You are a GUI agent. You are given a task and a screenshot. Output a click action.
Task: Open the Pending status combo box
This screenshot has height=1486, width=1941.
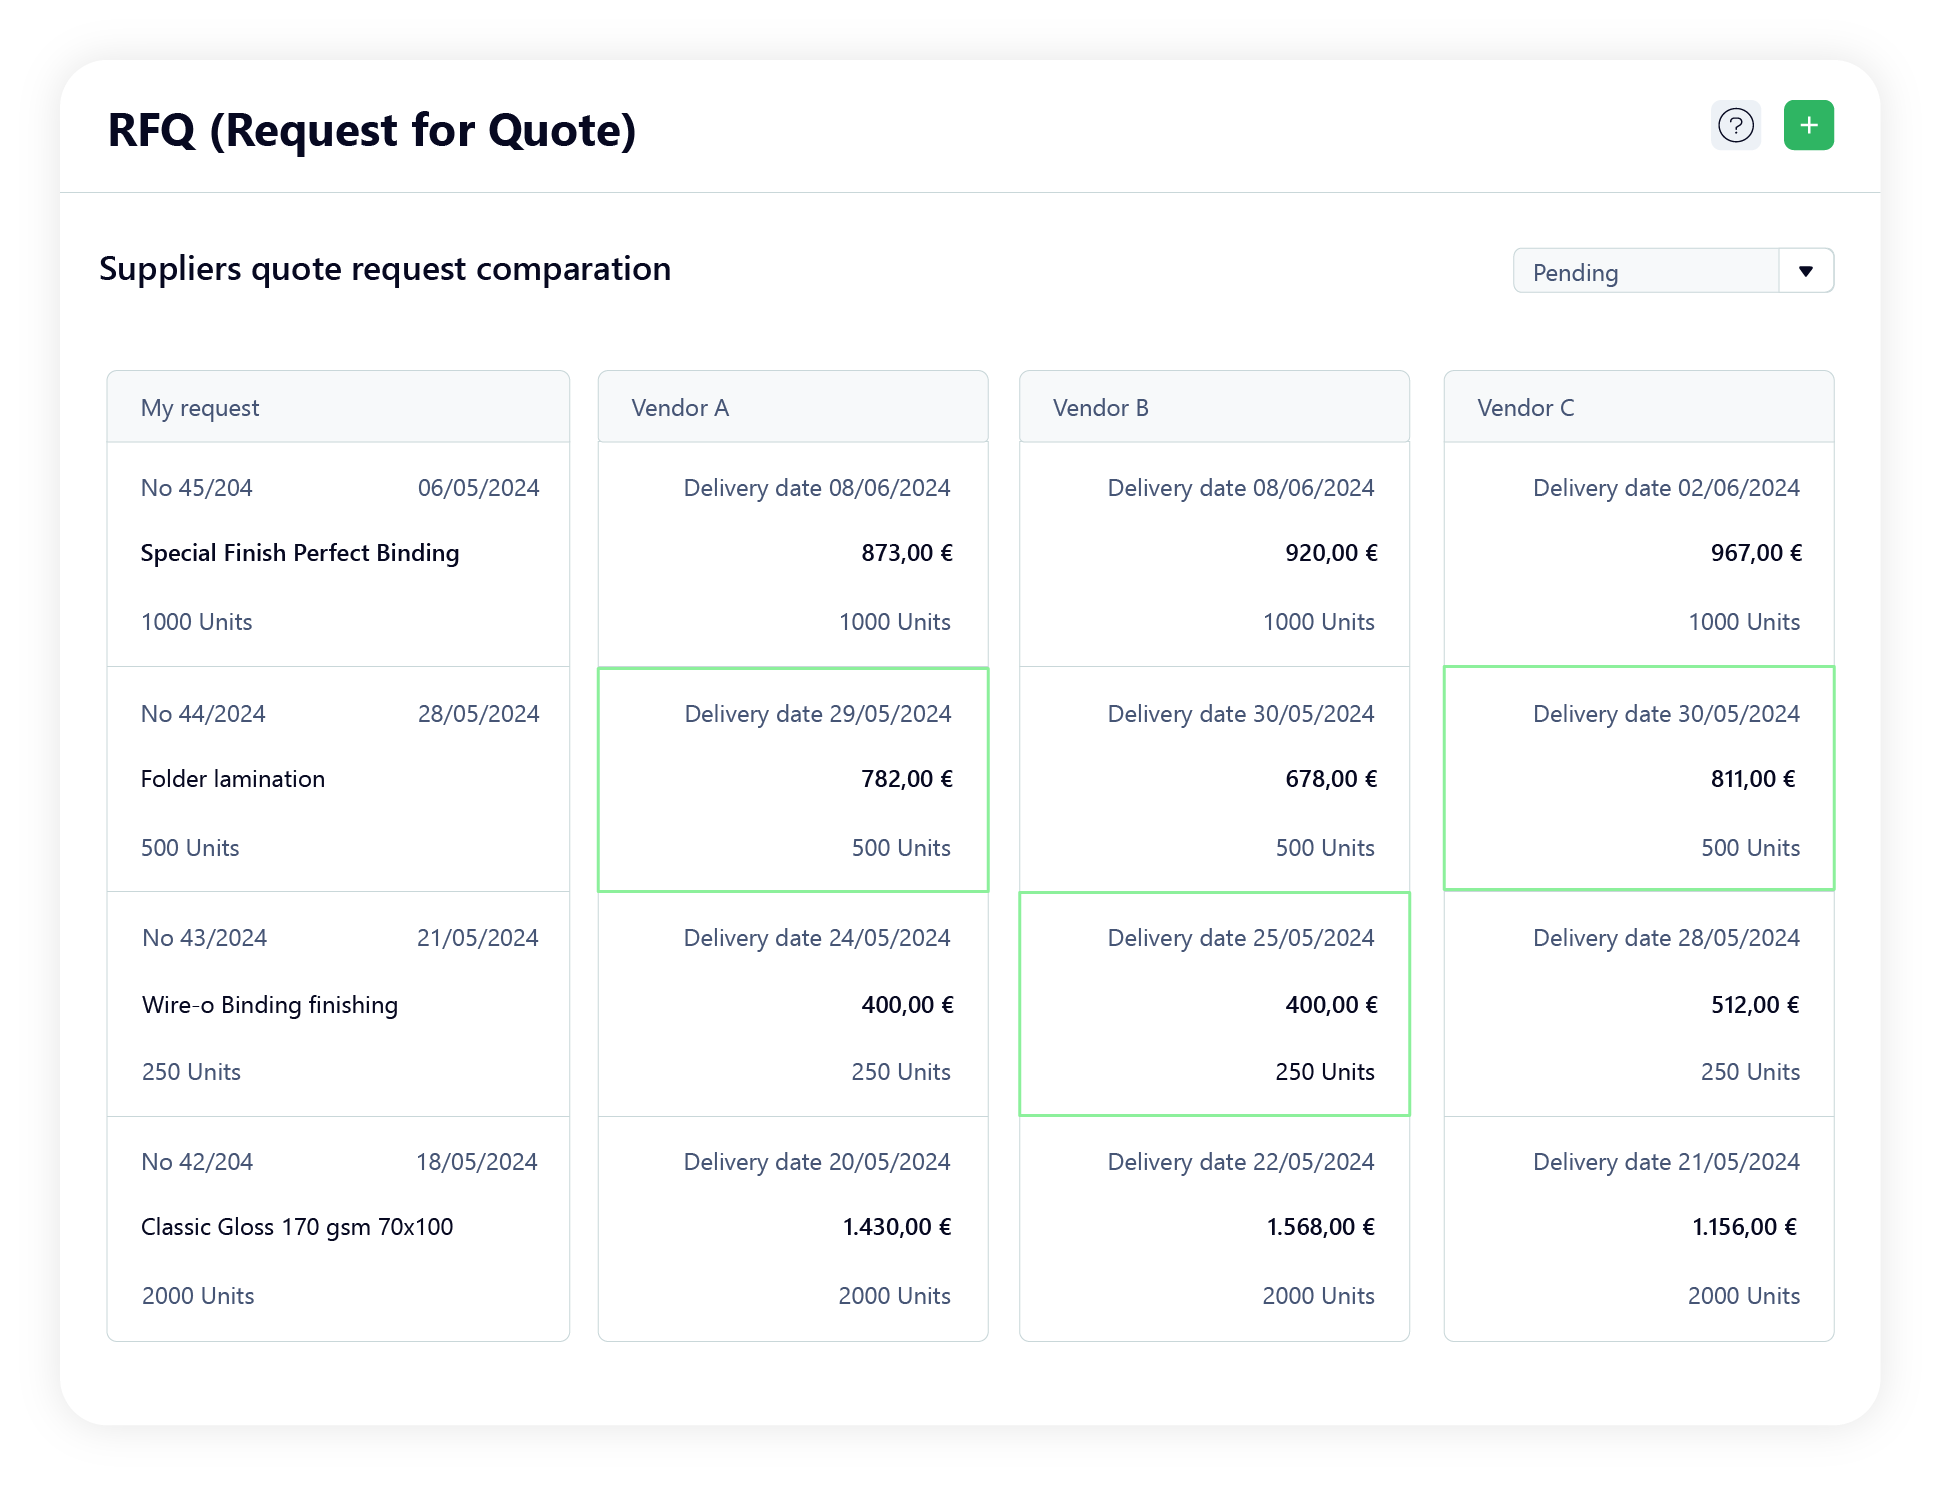coord(1673,271)
